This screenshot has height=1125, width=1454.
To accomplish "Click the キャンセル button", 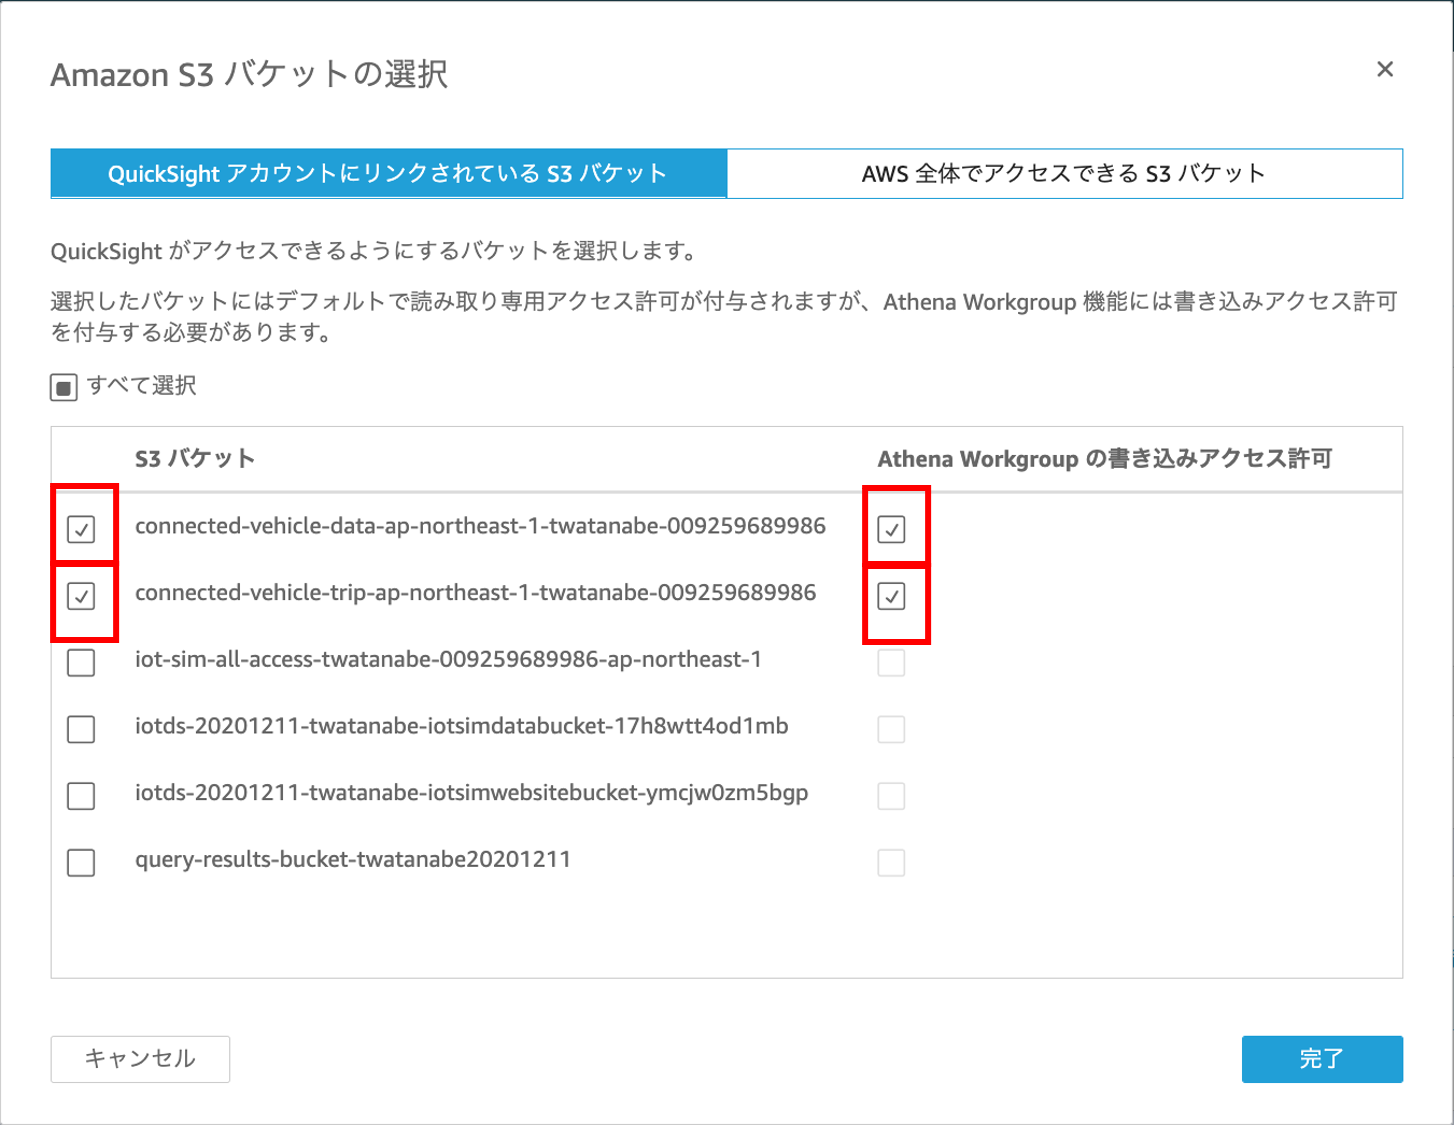I will click(140, 1059).
